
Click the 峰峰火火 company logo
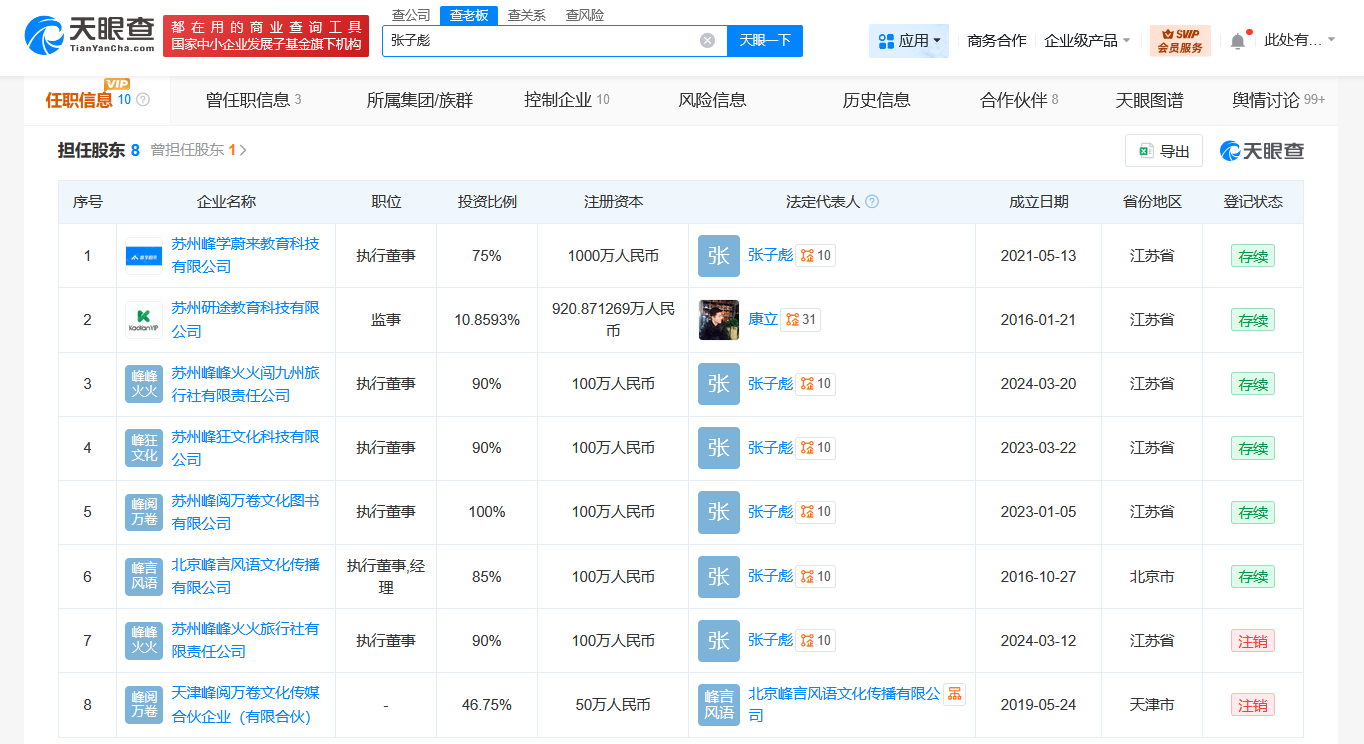pyautogui.click(x=143, y=384)
